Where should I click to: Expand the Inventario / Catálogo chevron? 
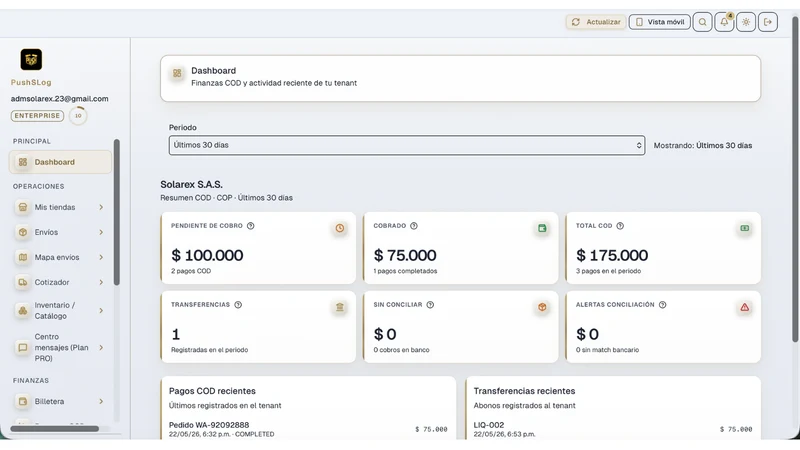101,310
